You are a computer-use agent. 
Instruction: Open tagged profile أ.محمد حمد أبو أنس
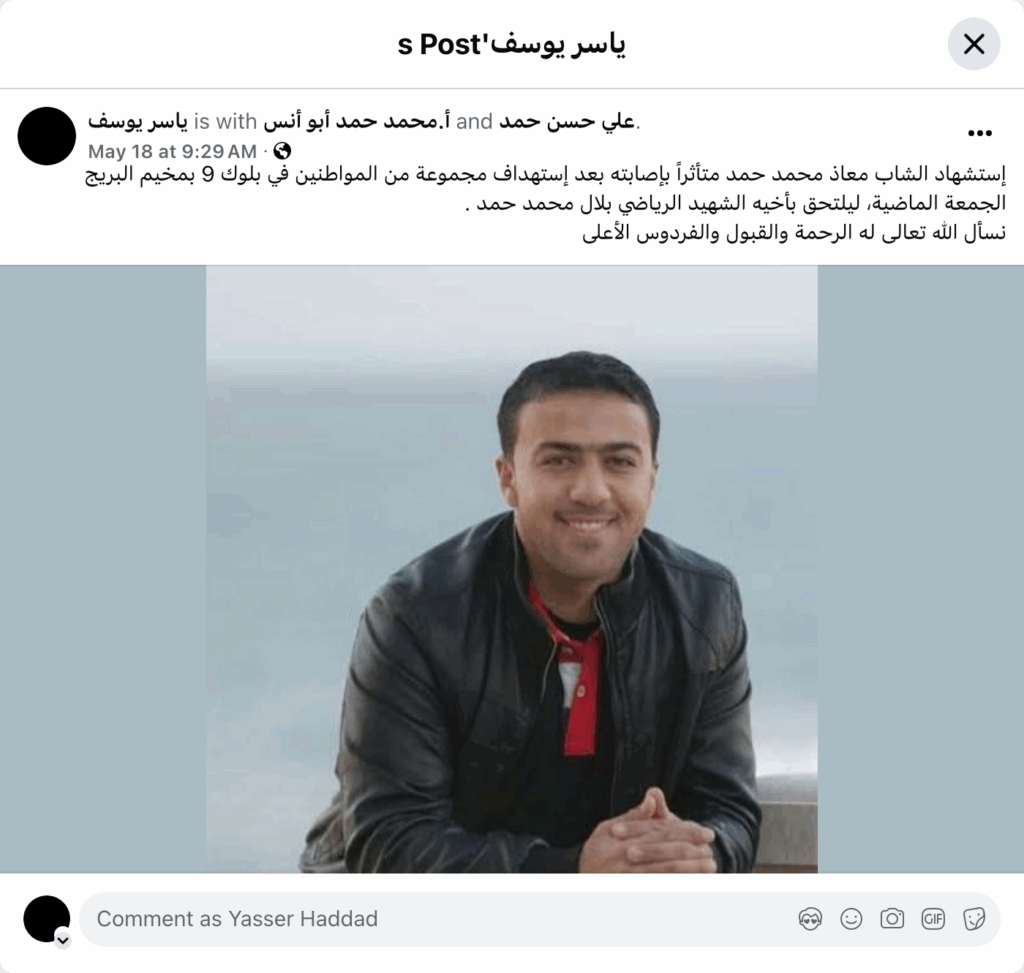point(357,121)
